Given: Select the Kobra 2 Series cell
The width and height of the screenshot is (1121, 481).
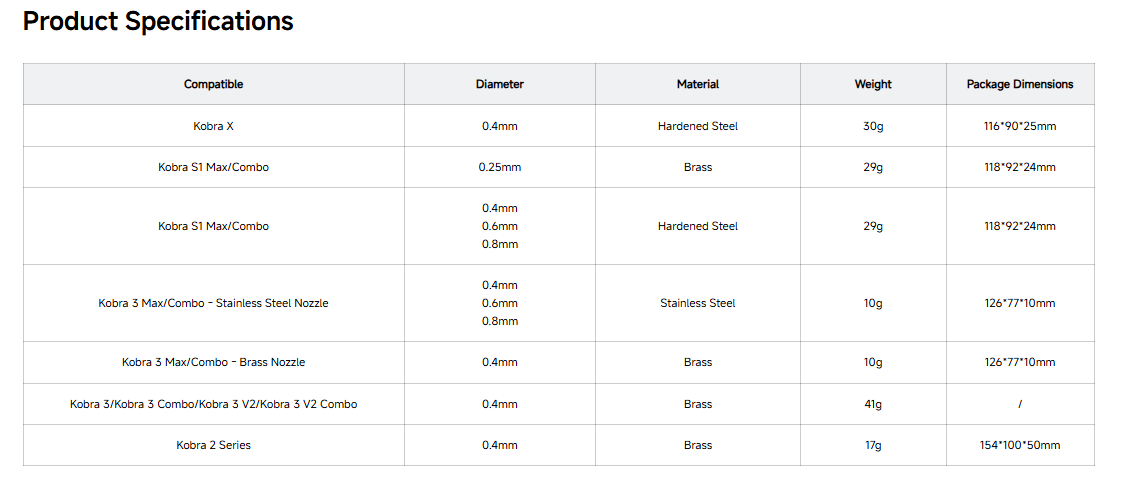Looking at the screenshot, I should 214,445.
